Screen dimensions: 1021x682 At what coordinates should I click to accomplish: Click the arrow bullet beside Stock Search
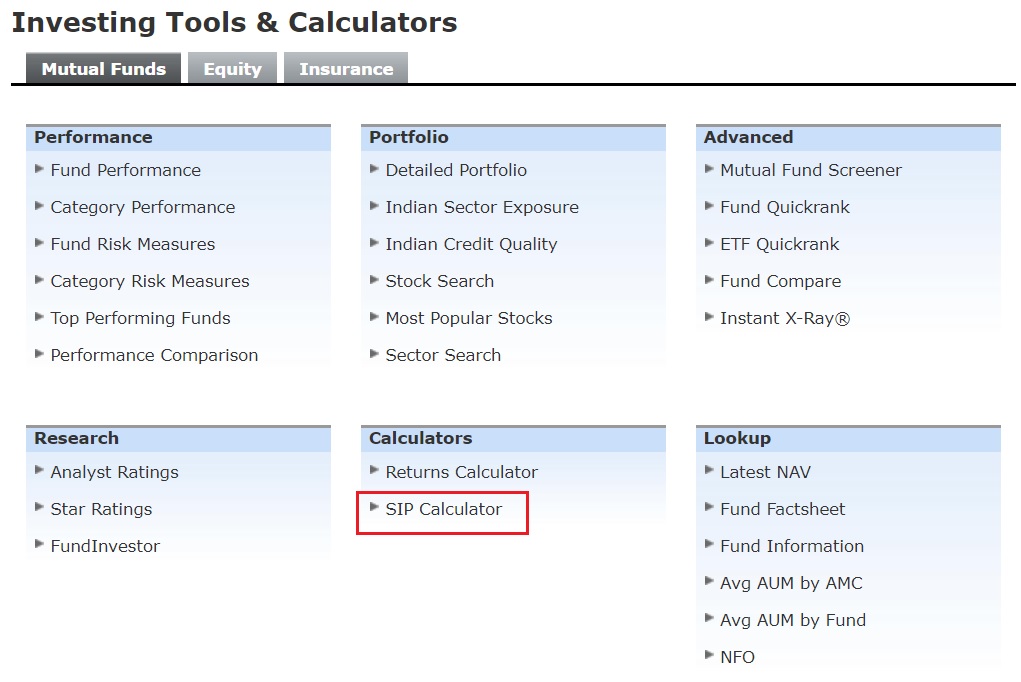pyautogui.click(x=375, y=280)
